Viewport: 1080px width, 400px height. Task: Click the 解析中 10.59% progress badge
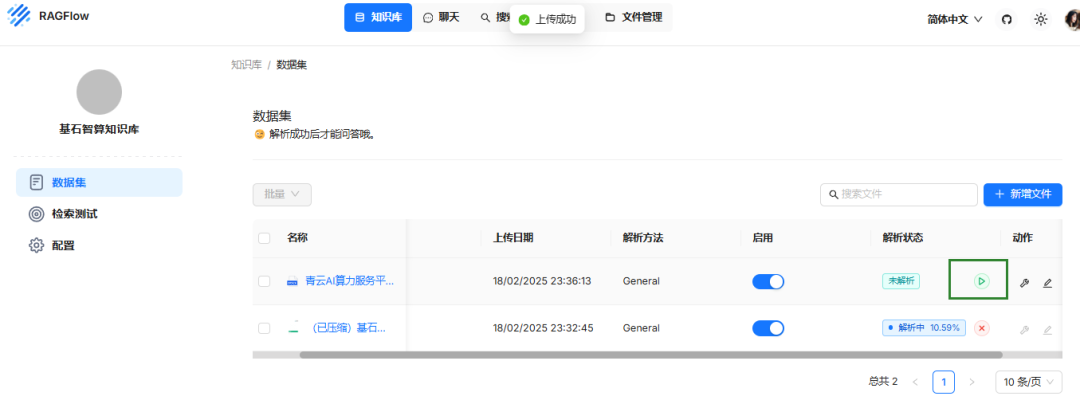point(924,328)
